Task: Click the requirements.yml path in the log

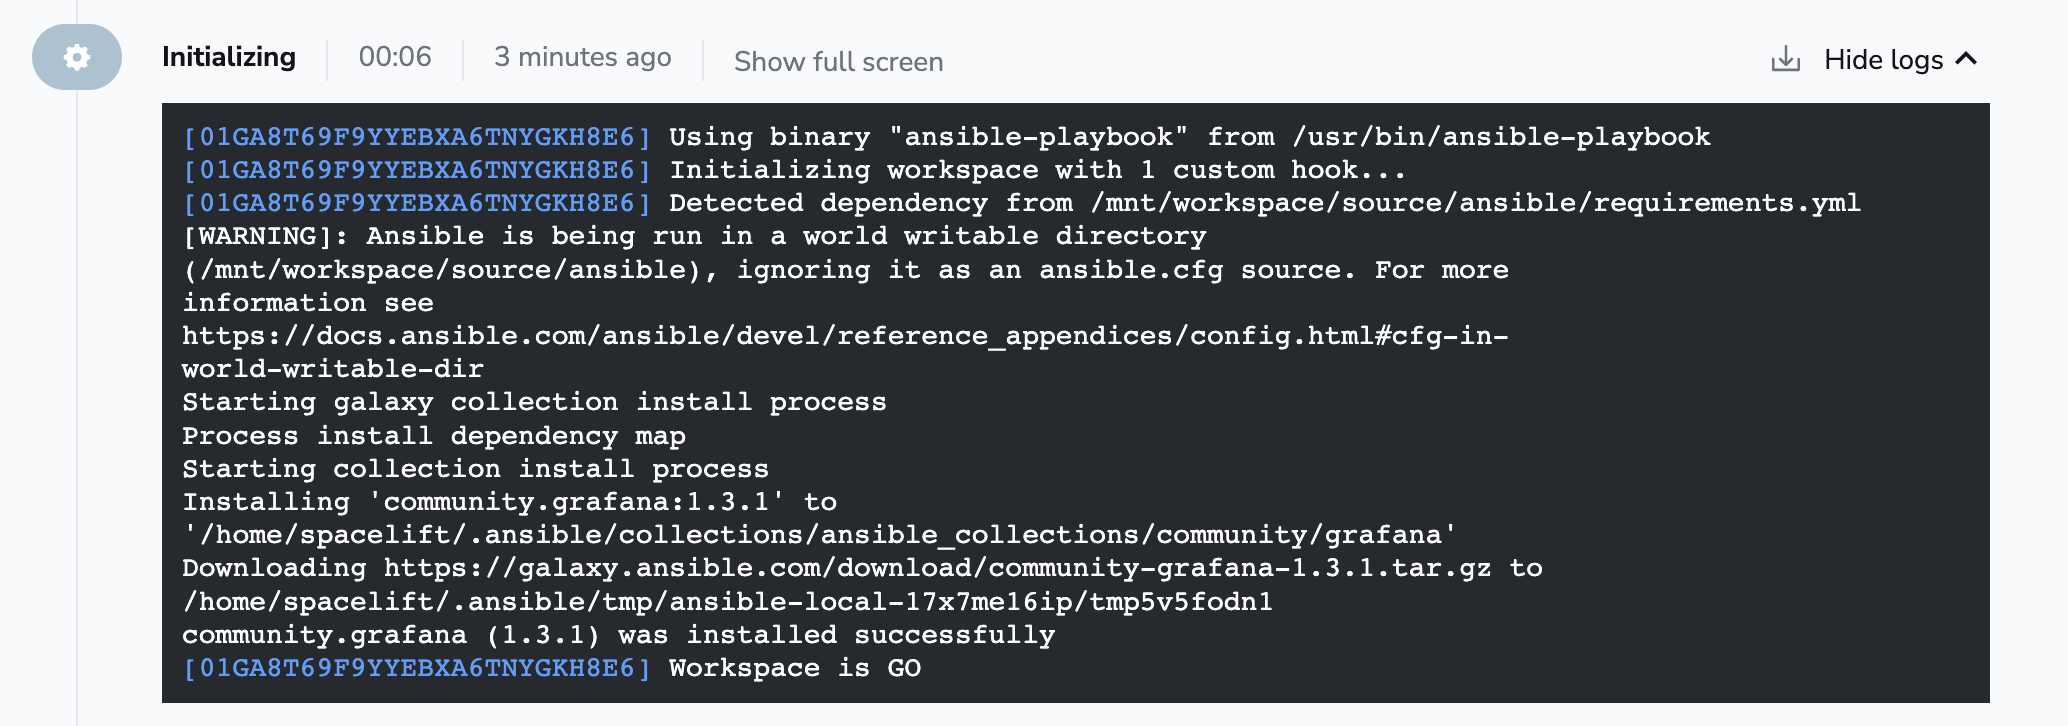Action: tap(1475, 203)
